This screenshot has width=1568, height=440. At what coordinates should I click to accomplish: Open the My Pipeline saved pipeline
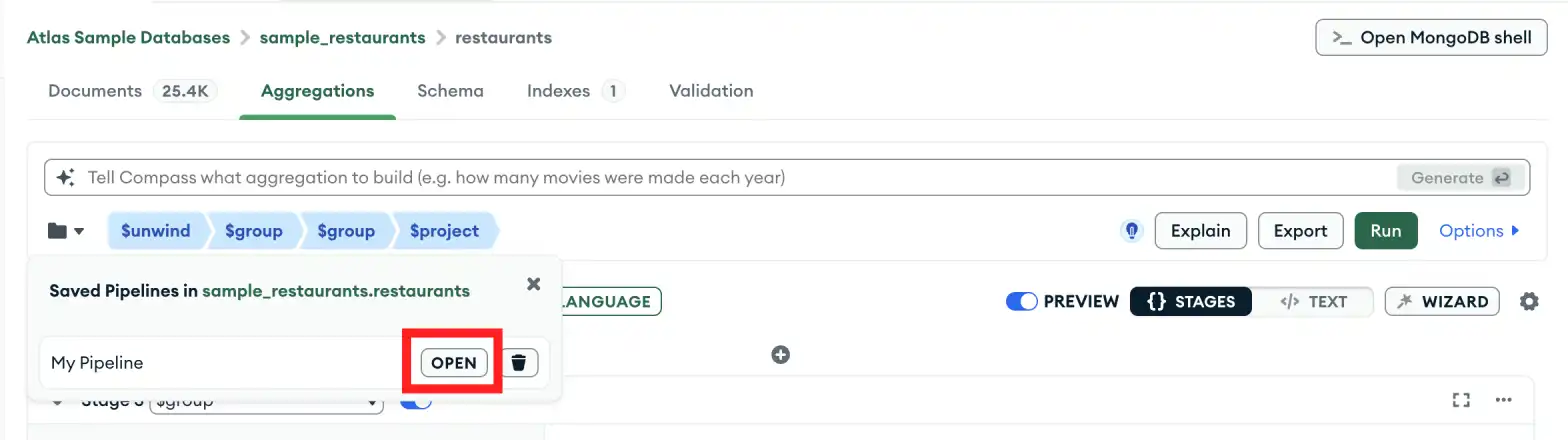454,362
